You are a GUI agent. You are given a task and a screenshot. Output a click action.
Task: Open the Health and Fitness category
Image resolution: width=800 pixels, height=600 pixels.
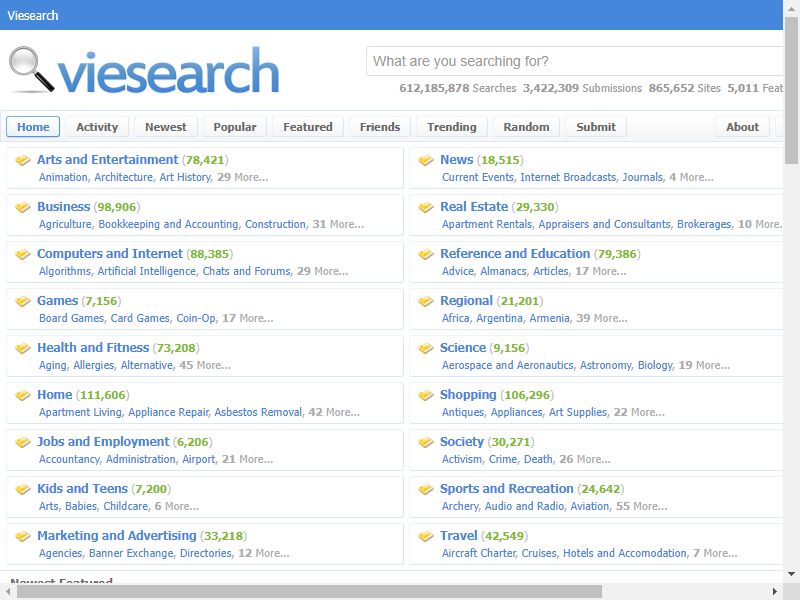(93, 347)
